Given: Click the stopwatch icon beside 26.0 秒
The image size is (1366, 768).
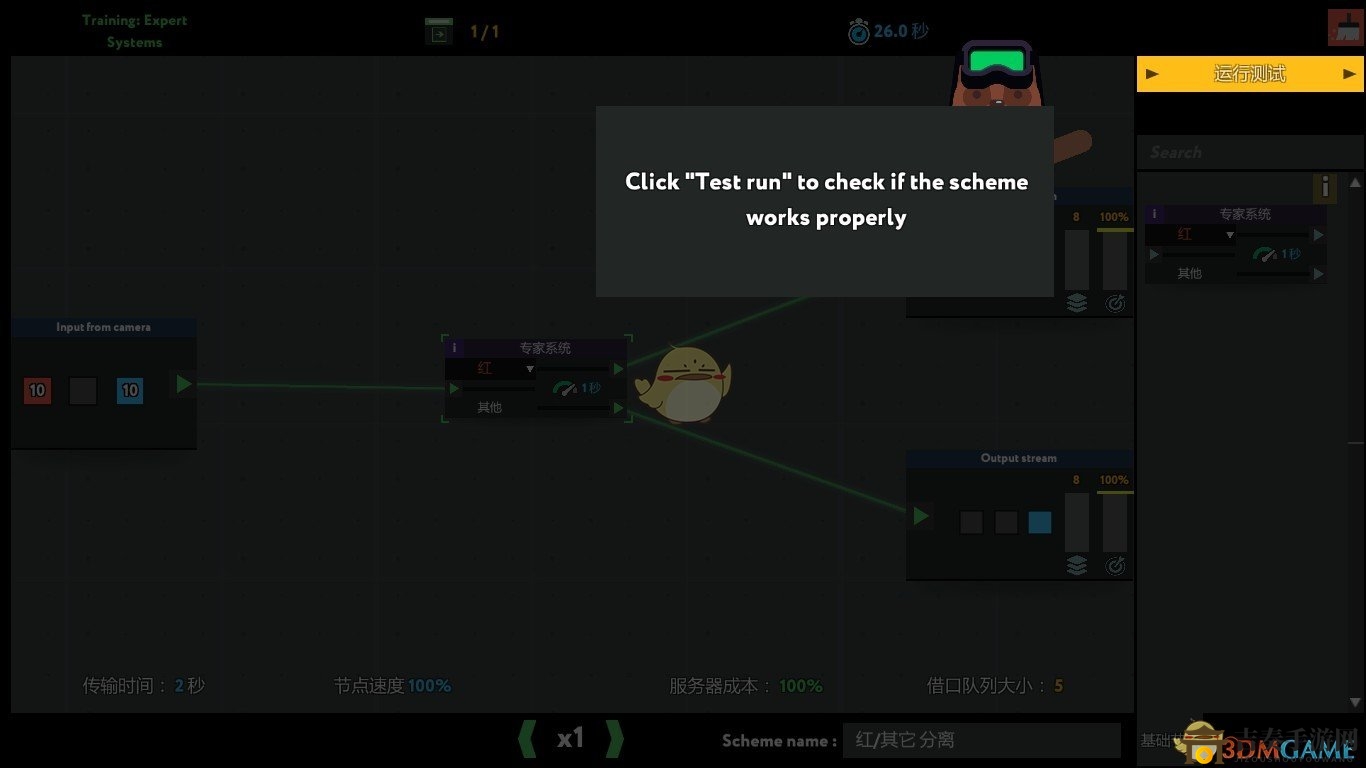Looking at the screenshot, I should tap(858, 32).
